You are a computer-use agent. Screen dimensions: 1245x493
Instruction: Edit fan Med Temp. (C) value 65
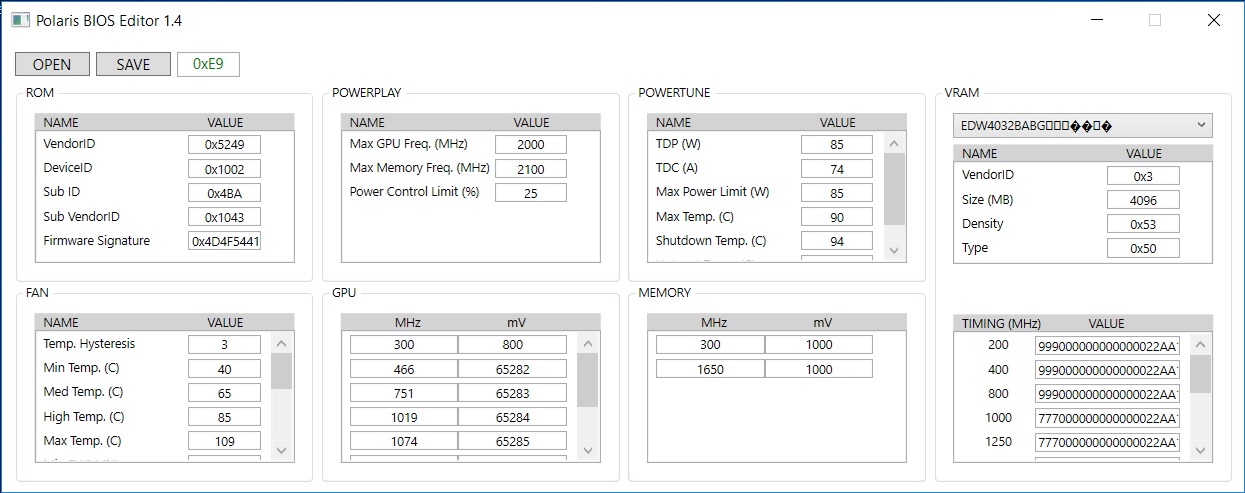coord(224,393)
